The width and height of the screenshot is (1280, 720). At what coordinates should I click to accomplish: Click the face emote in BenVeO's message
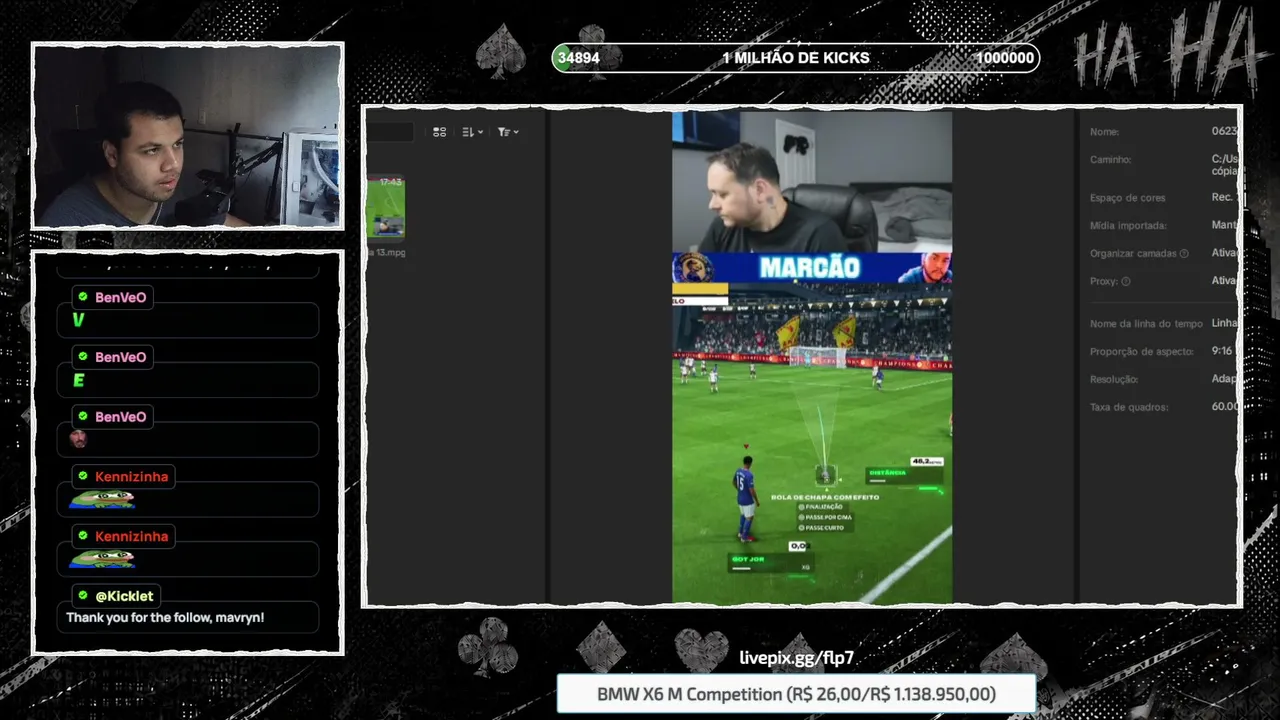click(x=78, y=439)
